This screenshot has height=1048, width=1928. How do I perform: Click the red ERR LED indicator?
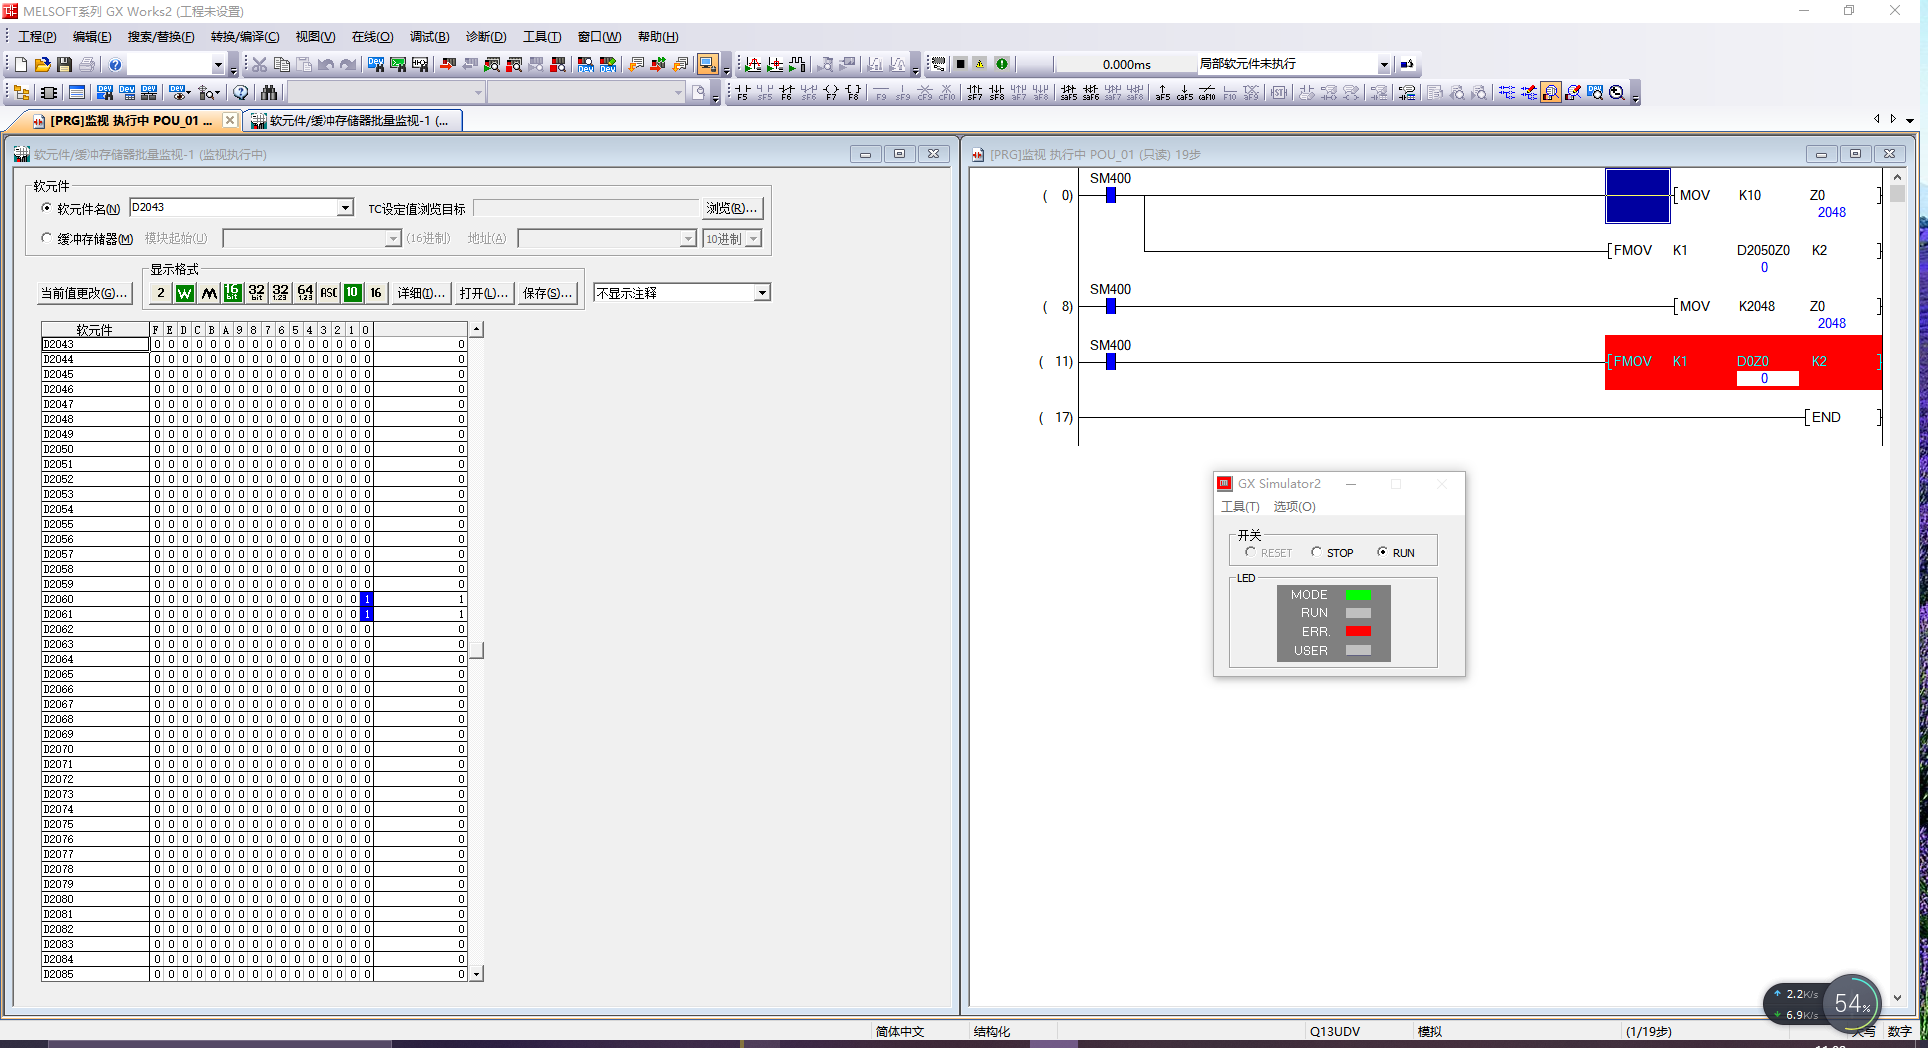(1358, 631)
